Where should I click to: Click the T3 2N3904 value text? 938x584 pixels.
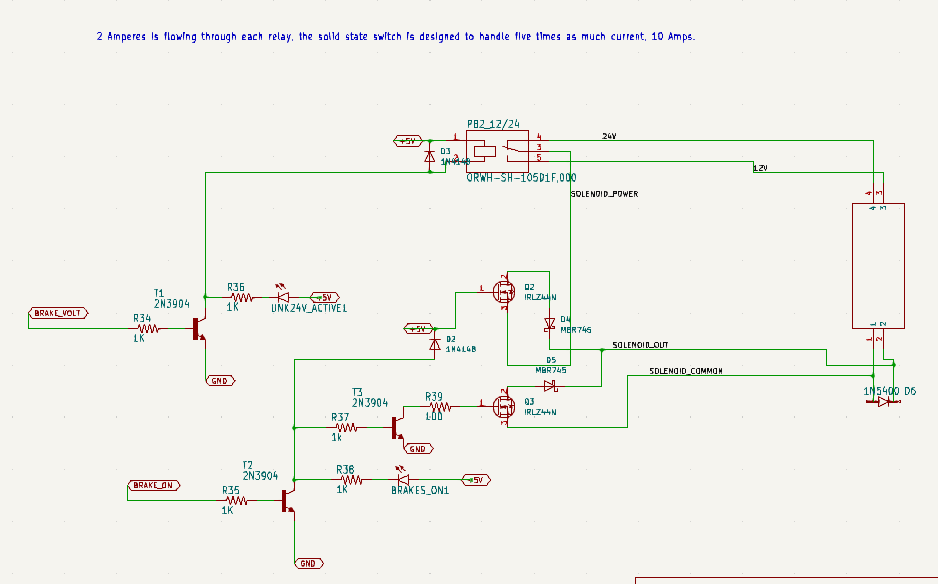pos(370,403)
